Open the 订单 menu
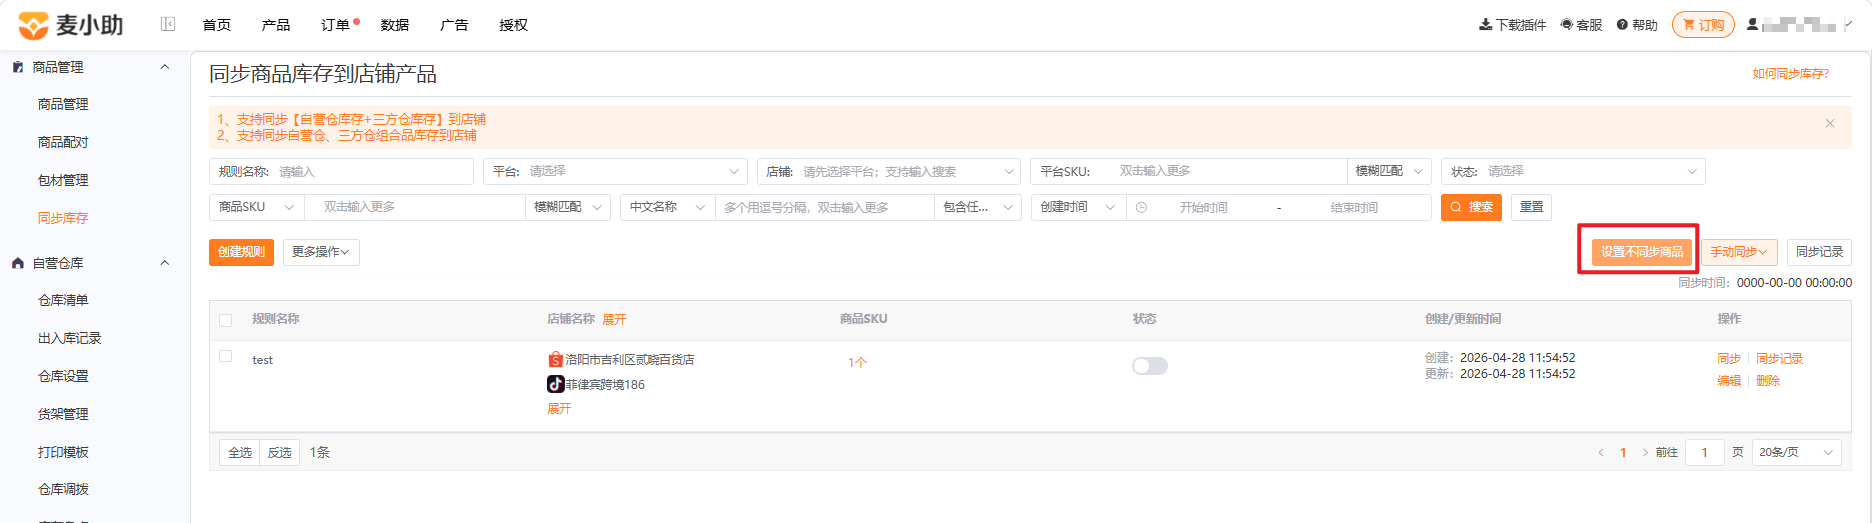Image resolution: width=1872 pixels, height=523 pixels. 335,25
